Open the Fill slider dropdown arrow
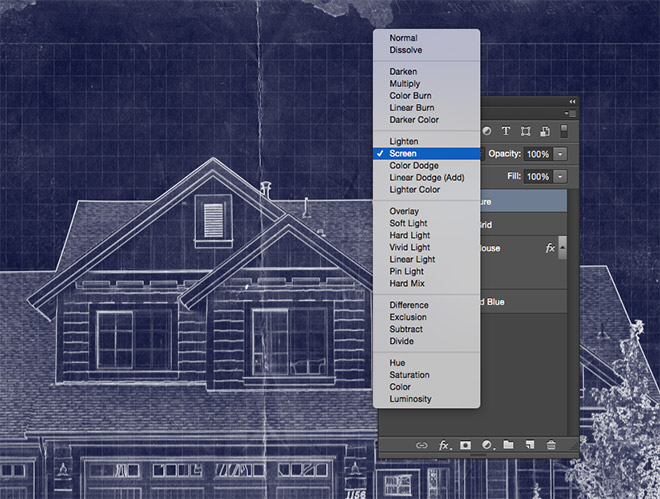 point(560,176)
